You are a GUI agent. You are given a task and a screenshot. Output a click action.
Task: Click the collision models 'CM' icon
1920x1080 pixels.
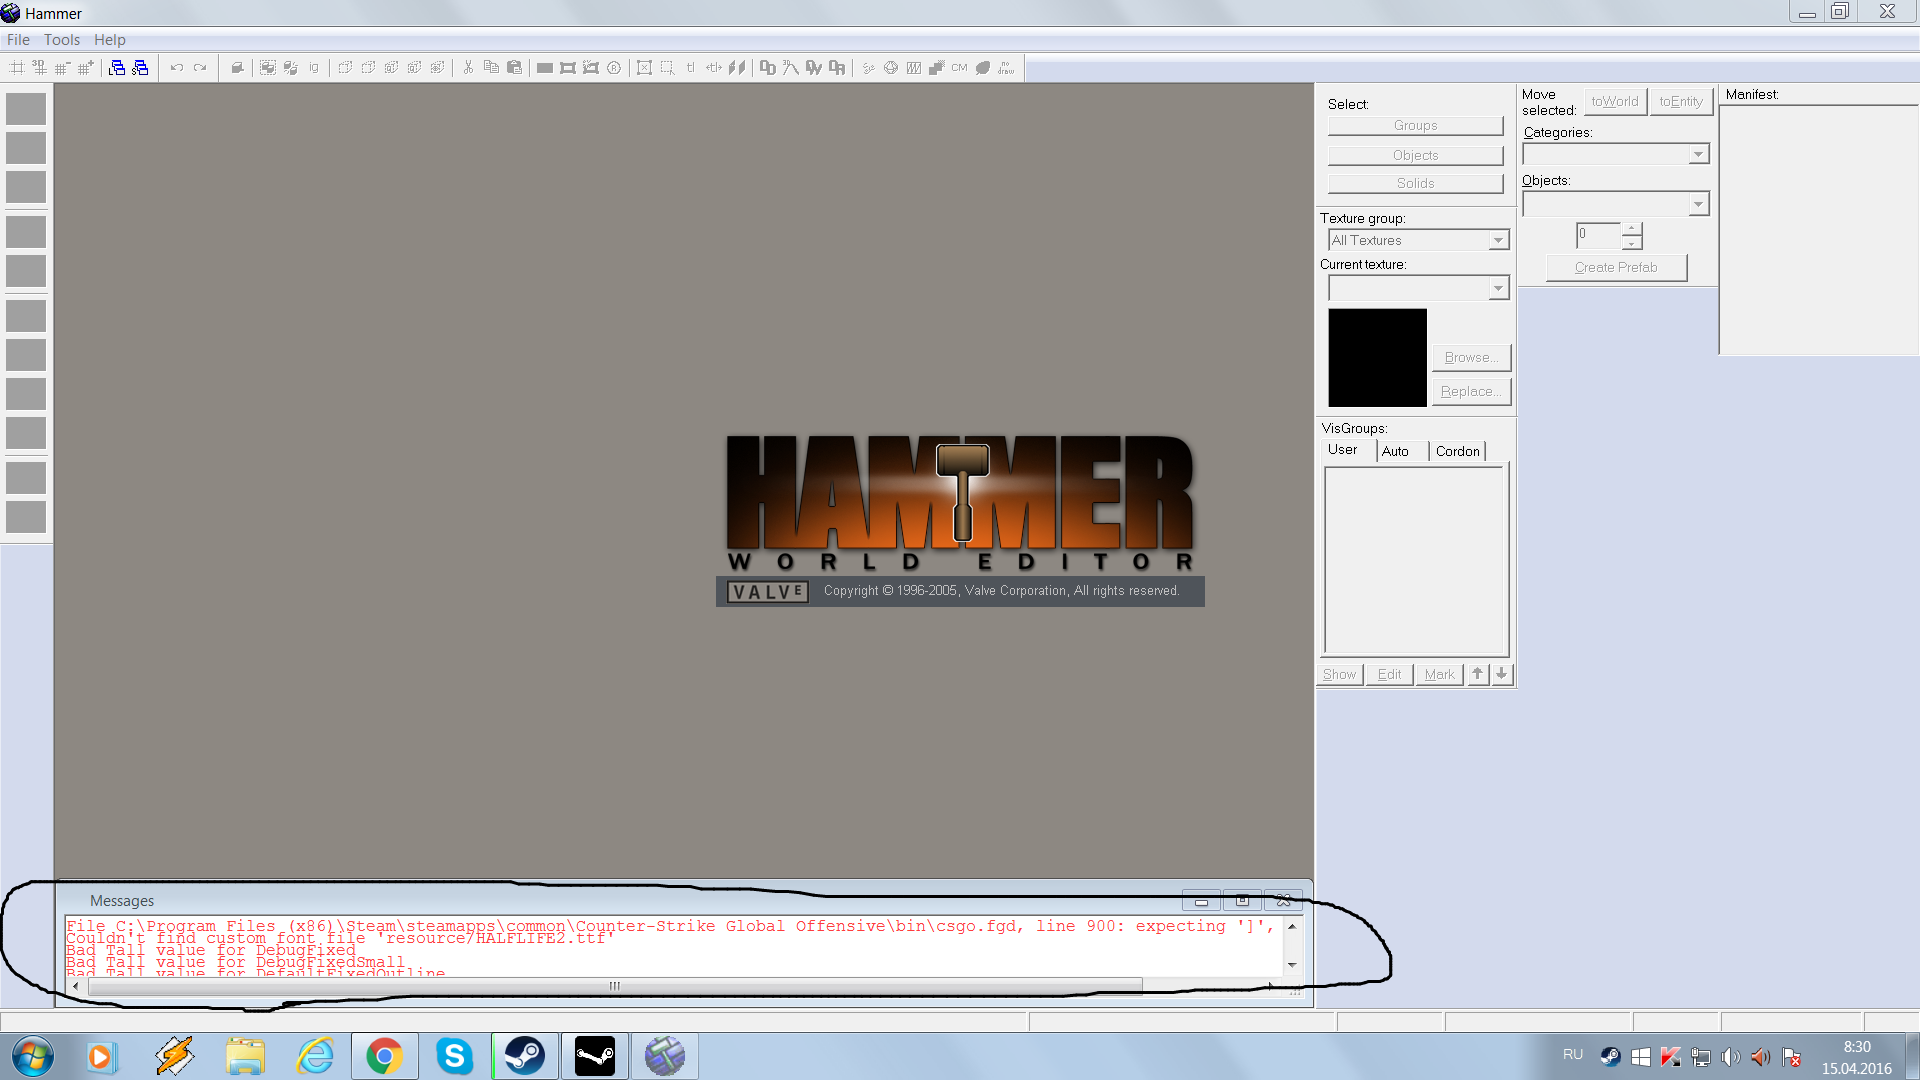[960, 68]
